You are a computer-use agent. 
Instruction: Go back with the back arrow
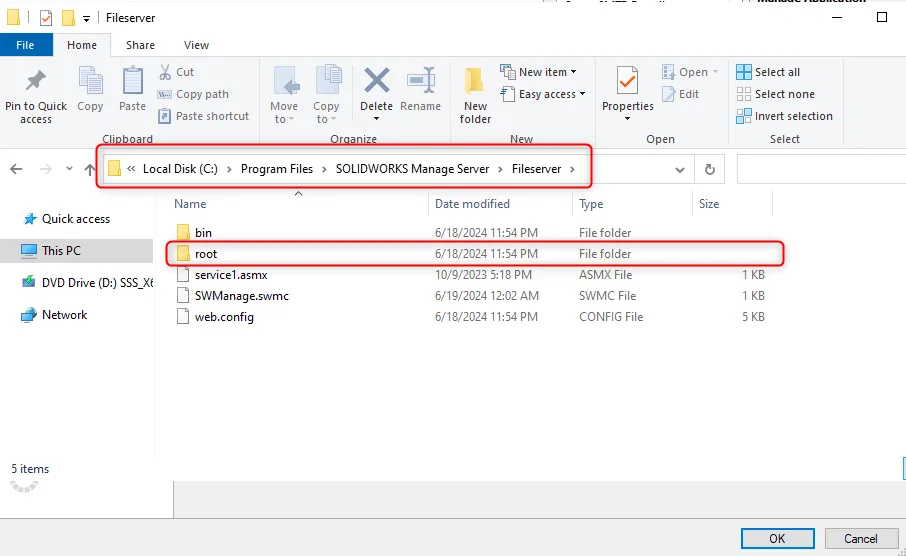(x=16, y=169)
